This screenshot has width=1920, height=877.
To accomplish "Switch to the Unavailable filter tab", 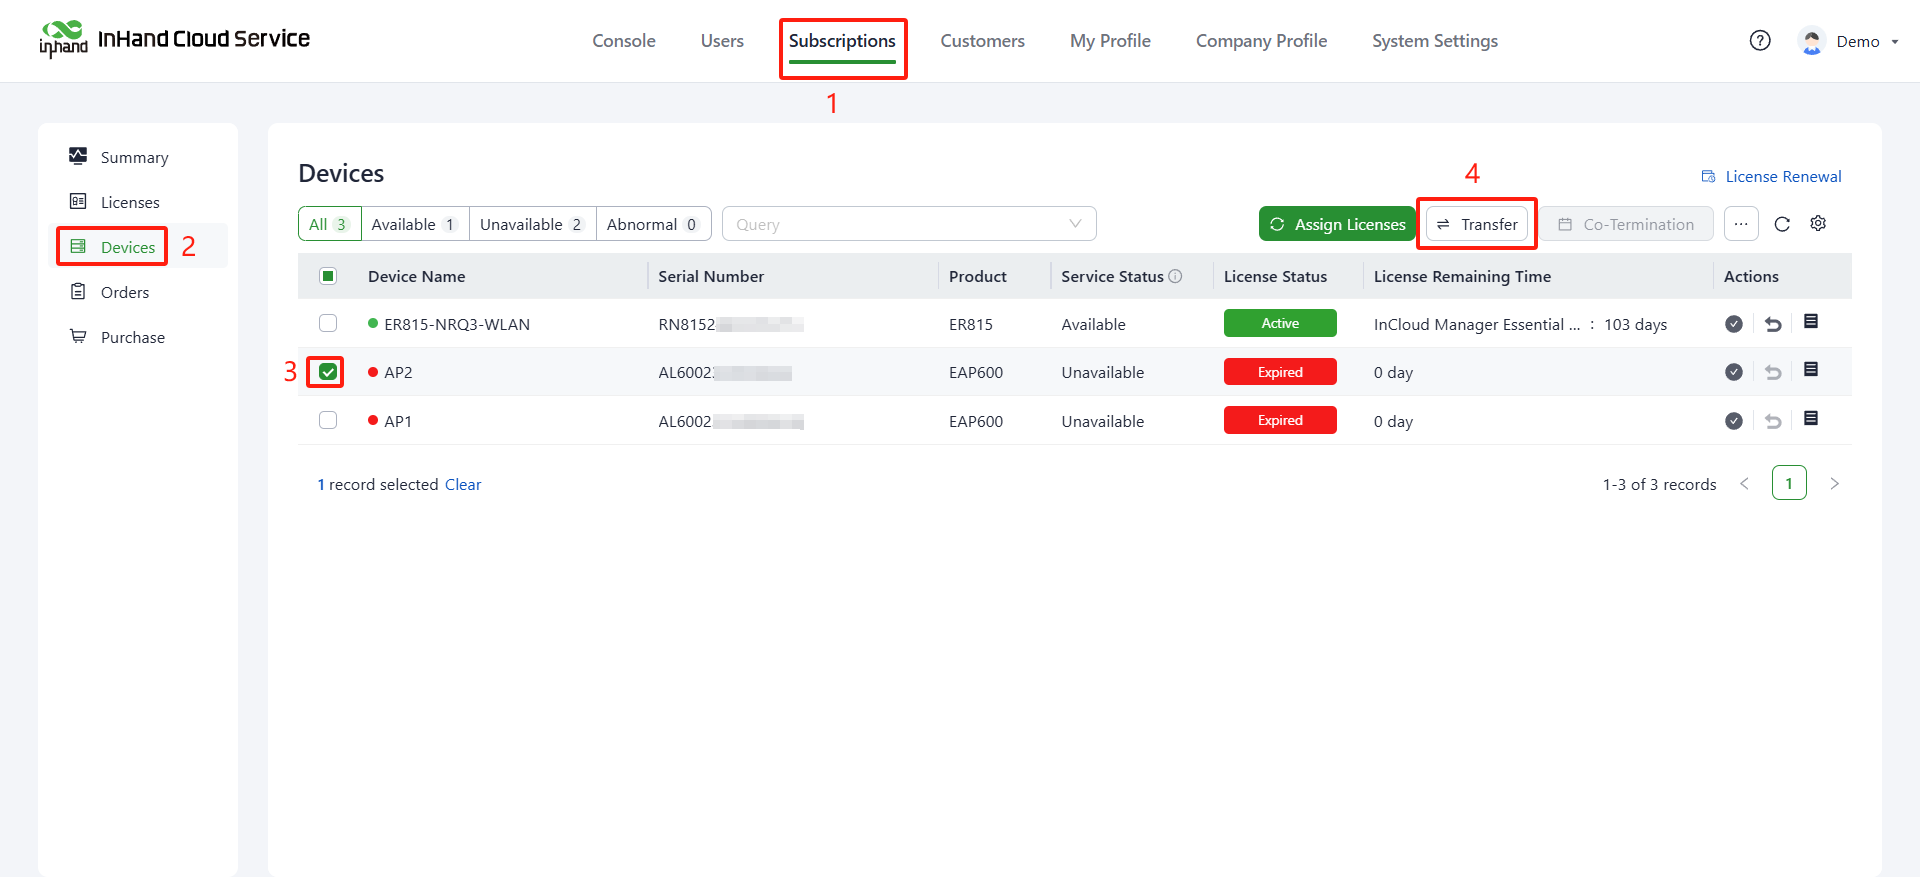I will (531, 224).
